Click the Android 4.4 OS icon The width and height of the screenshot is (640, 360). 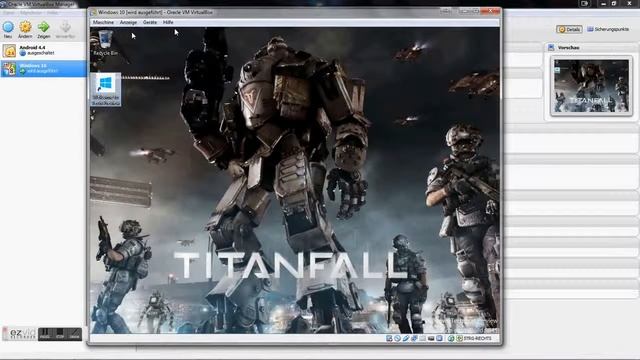tap(9, 51)
